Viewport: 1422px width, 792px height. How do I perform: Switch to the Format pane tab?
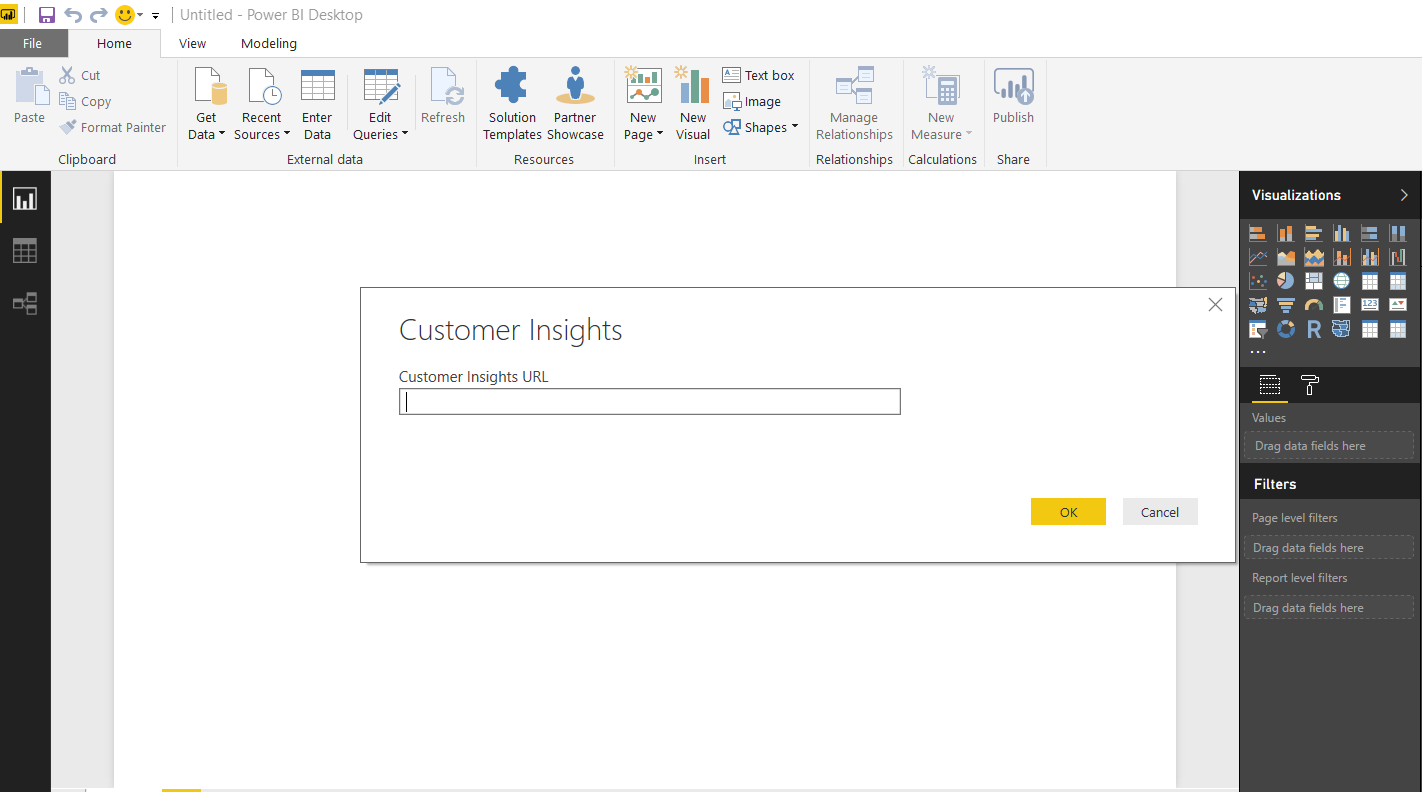click(x=1308, y=385)
